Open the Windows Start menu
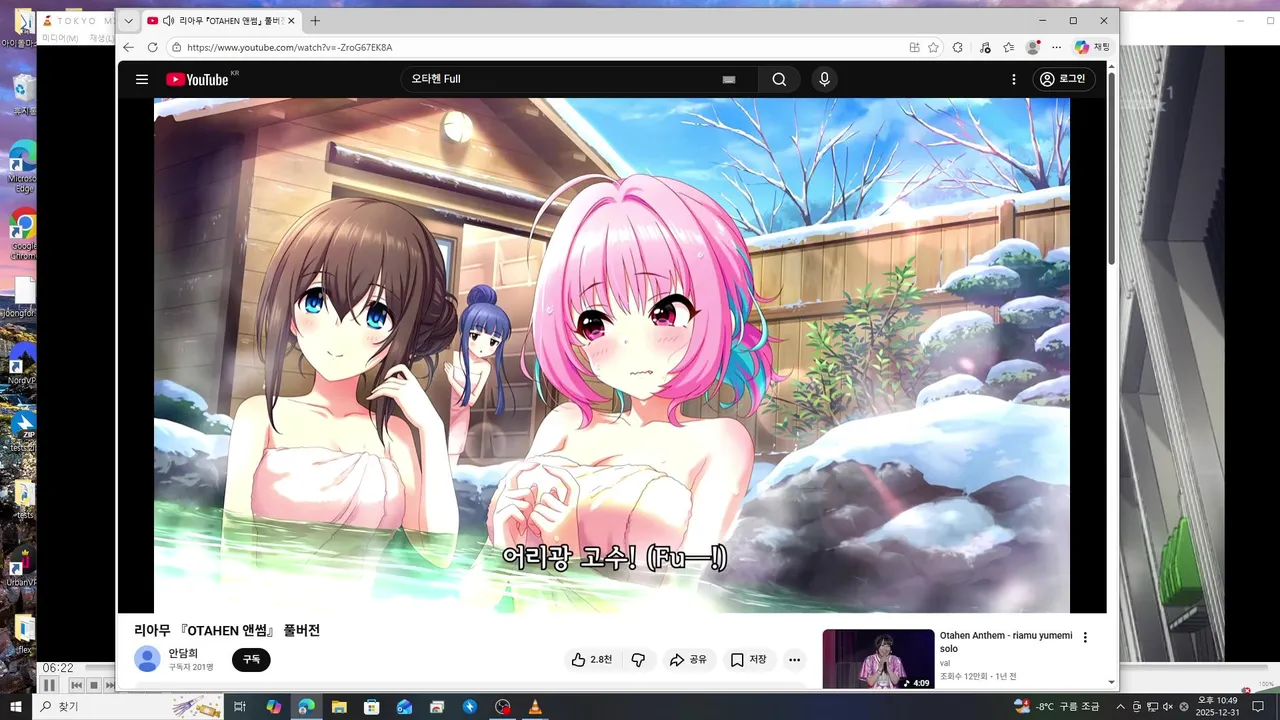 pos(16,706)
